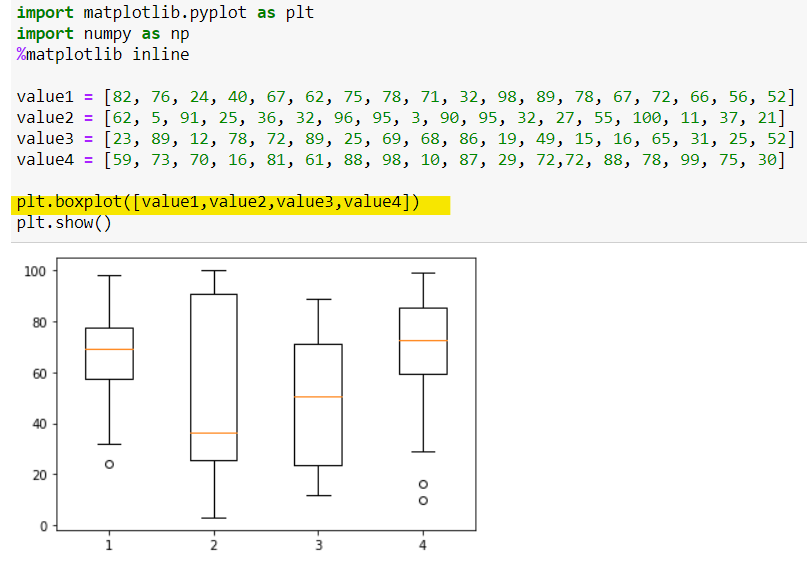Click the highlighted plt.boxplot code line
Image resolution: width=807 pixels, height=567 pixels.
(218, 202)
